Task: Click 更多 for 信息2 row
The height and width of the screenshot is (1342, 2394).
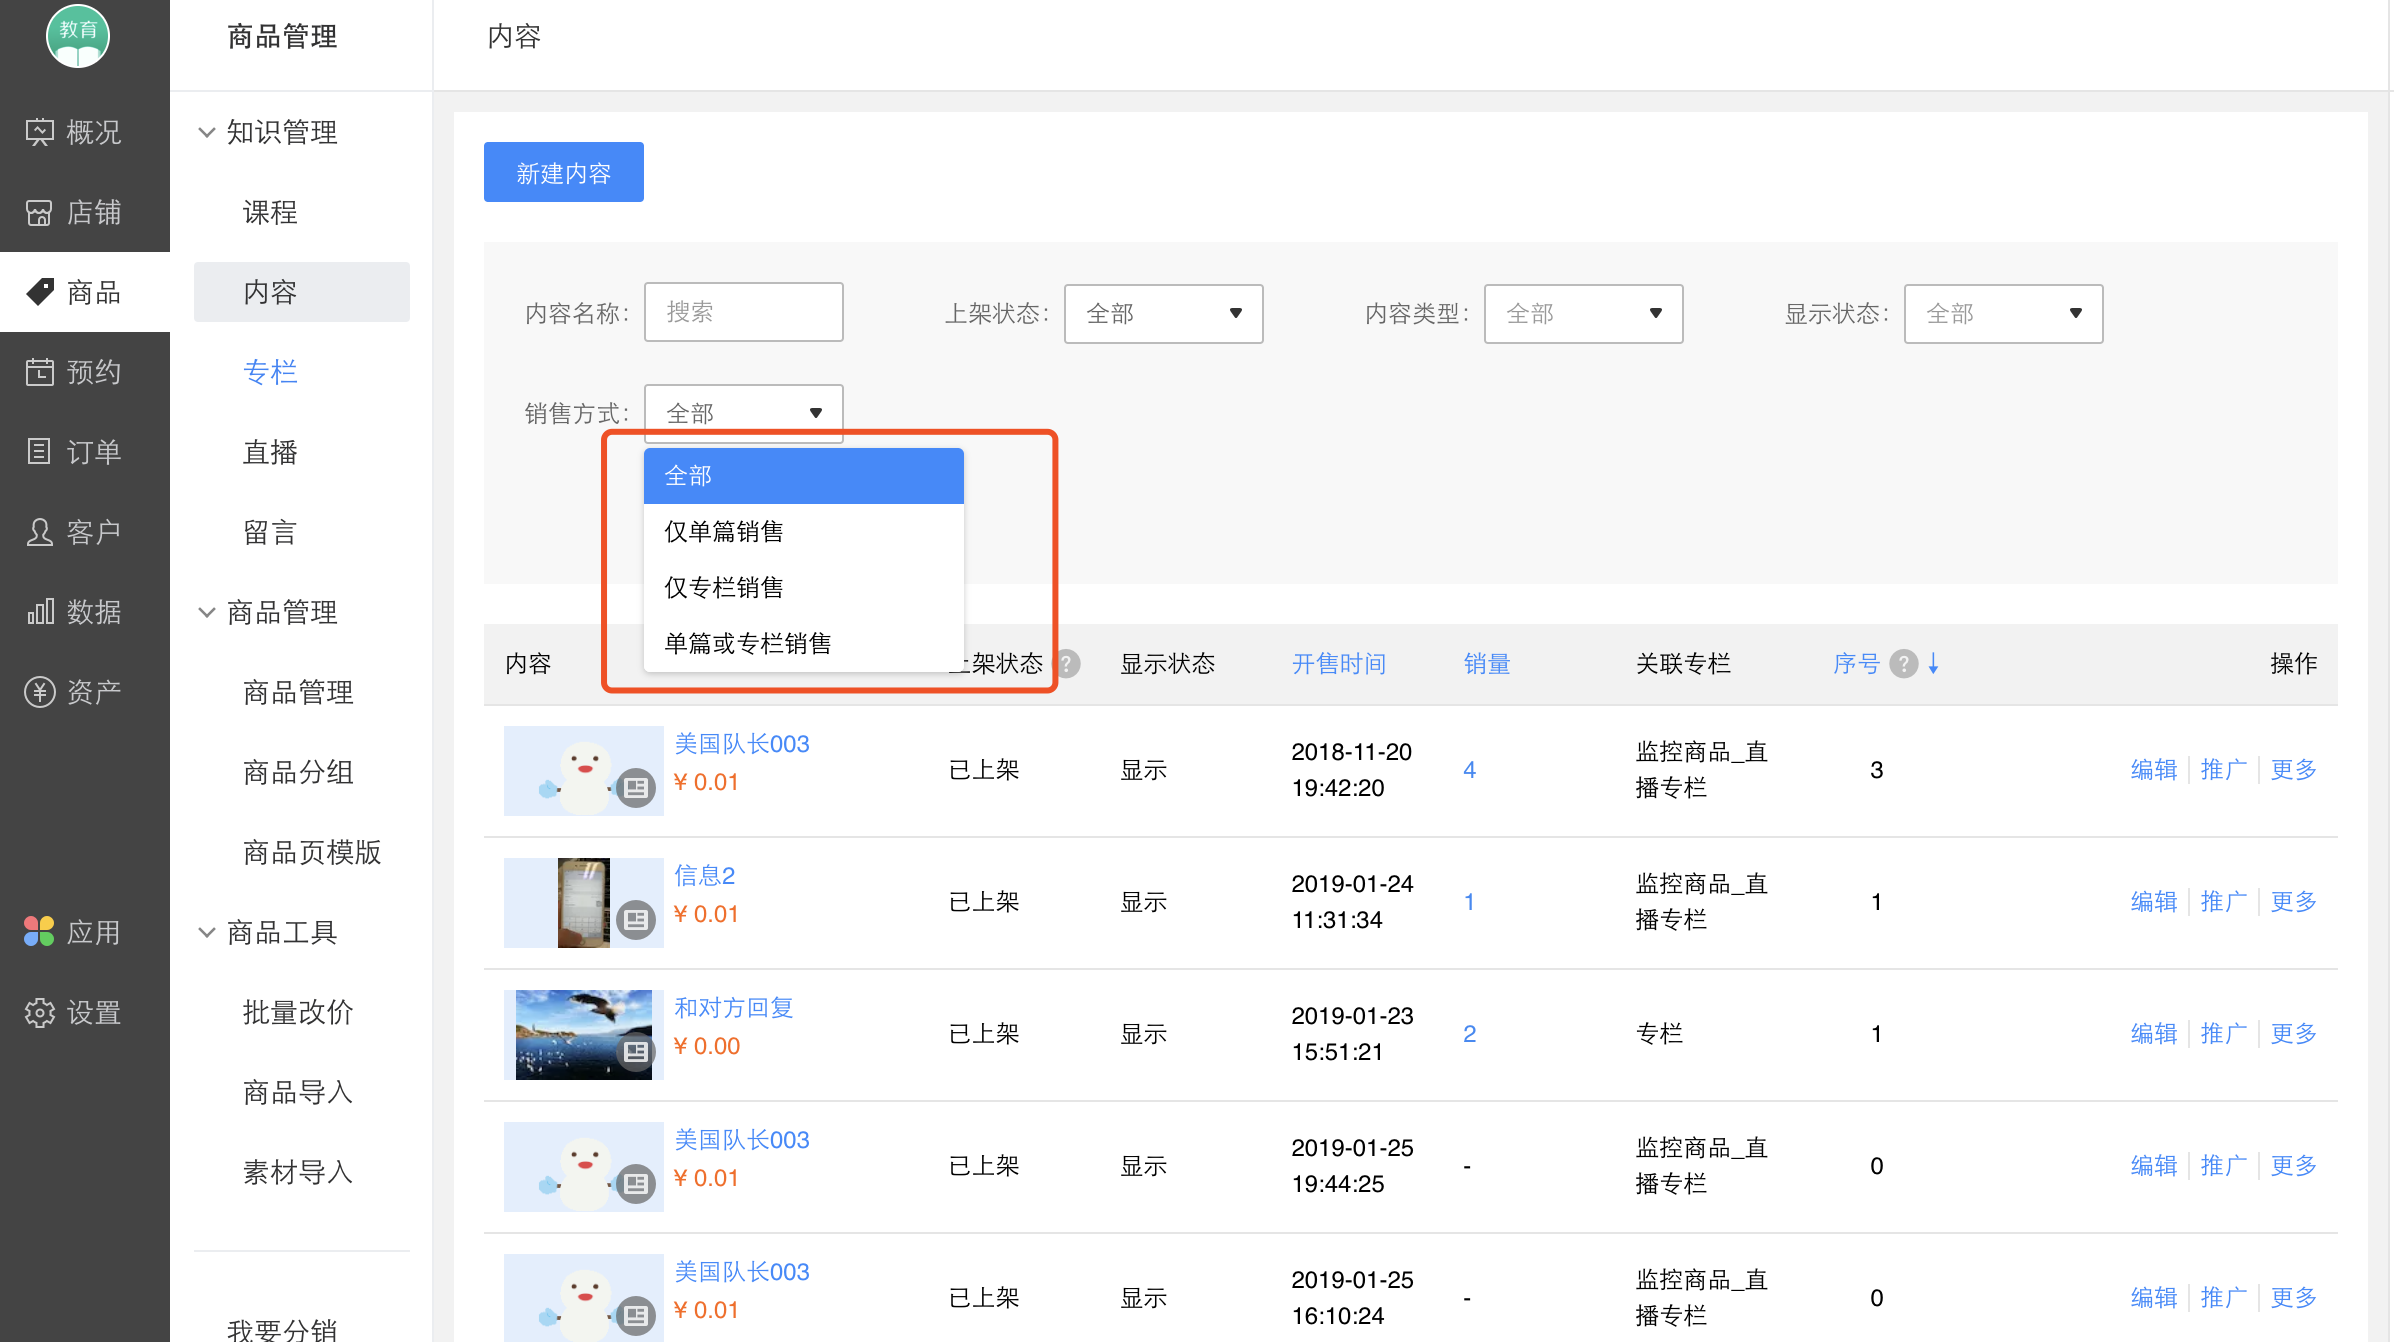Action: (2294, 902)
